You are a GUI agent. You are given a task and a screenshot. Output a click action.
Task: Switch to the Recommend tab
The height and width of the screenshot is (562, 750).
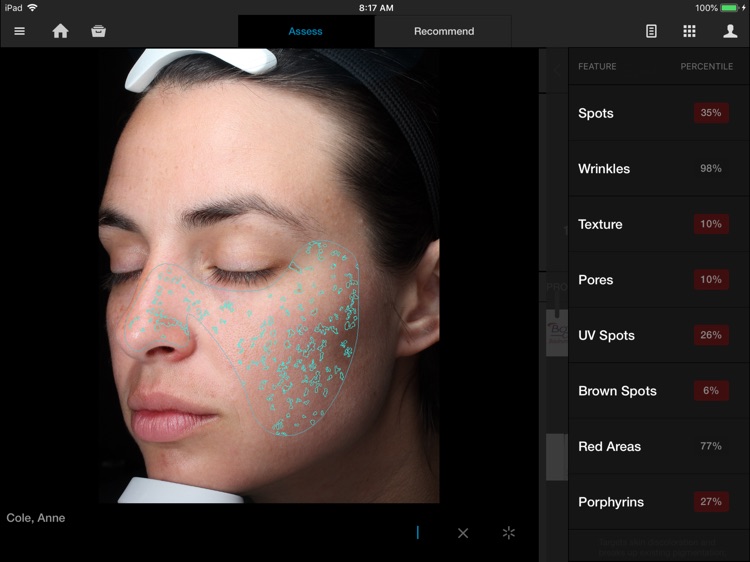point(444,31)
